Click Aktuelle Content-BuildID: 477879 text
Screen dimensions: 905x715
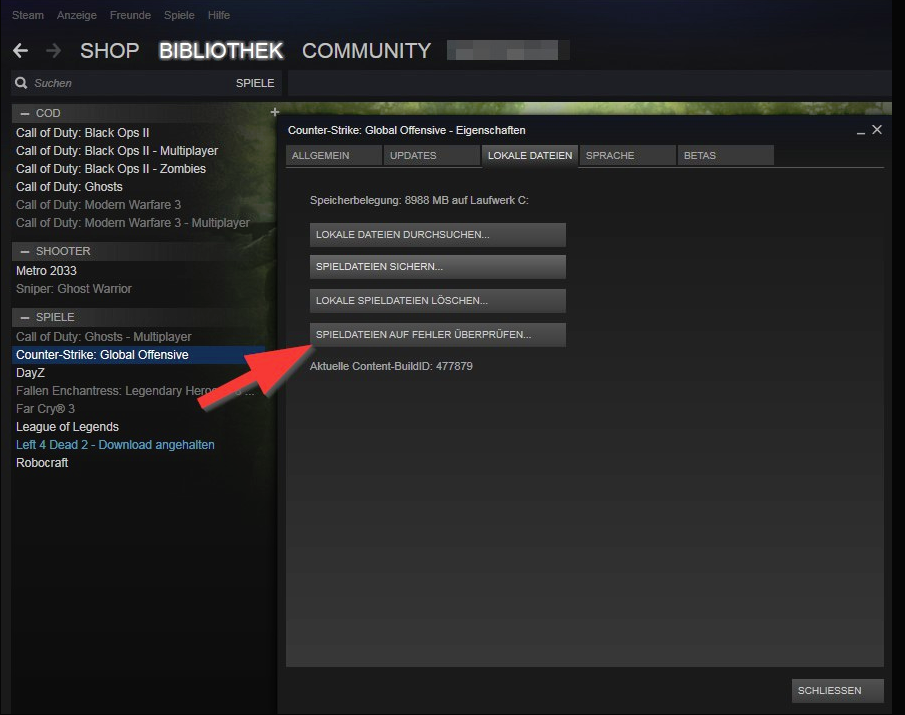pyautogui.click(x=391, y=366)
